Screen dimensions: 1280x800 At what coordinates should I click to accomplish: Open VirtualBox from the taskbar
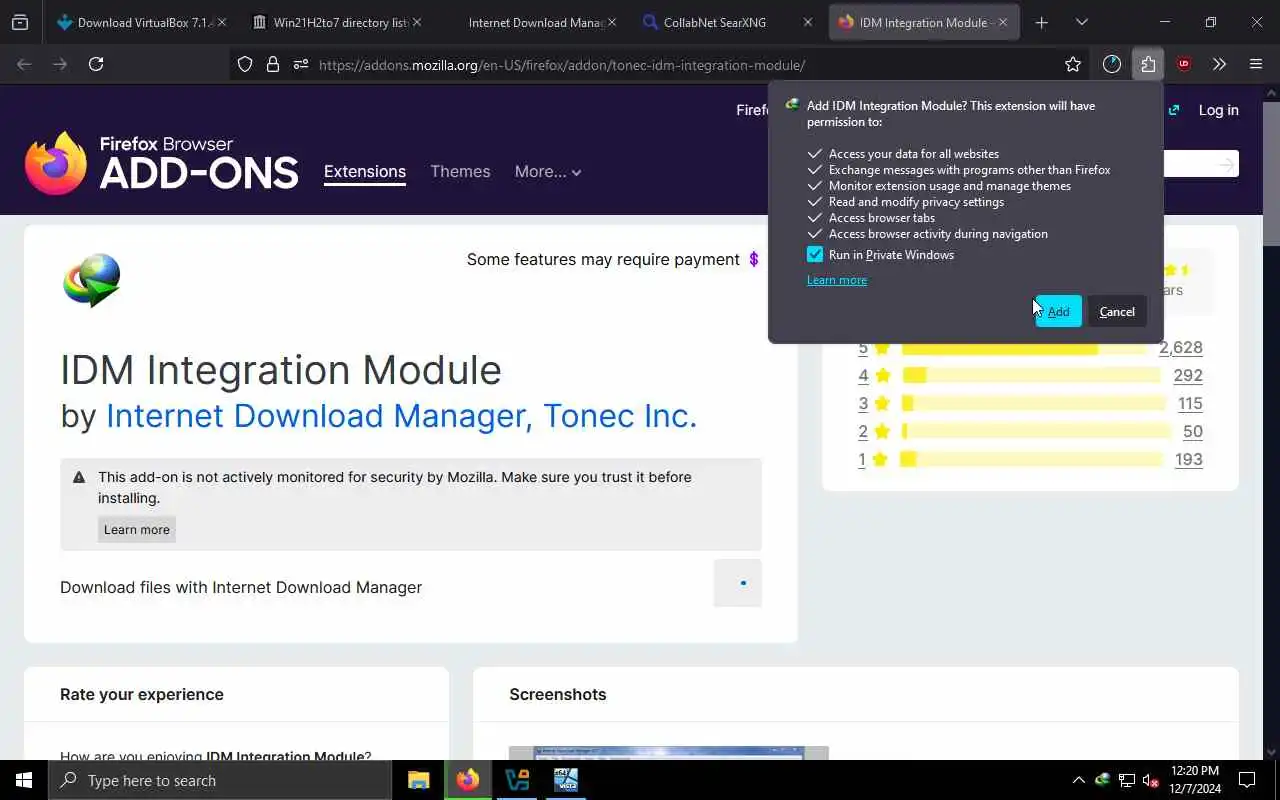[x=517, y=780]
